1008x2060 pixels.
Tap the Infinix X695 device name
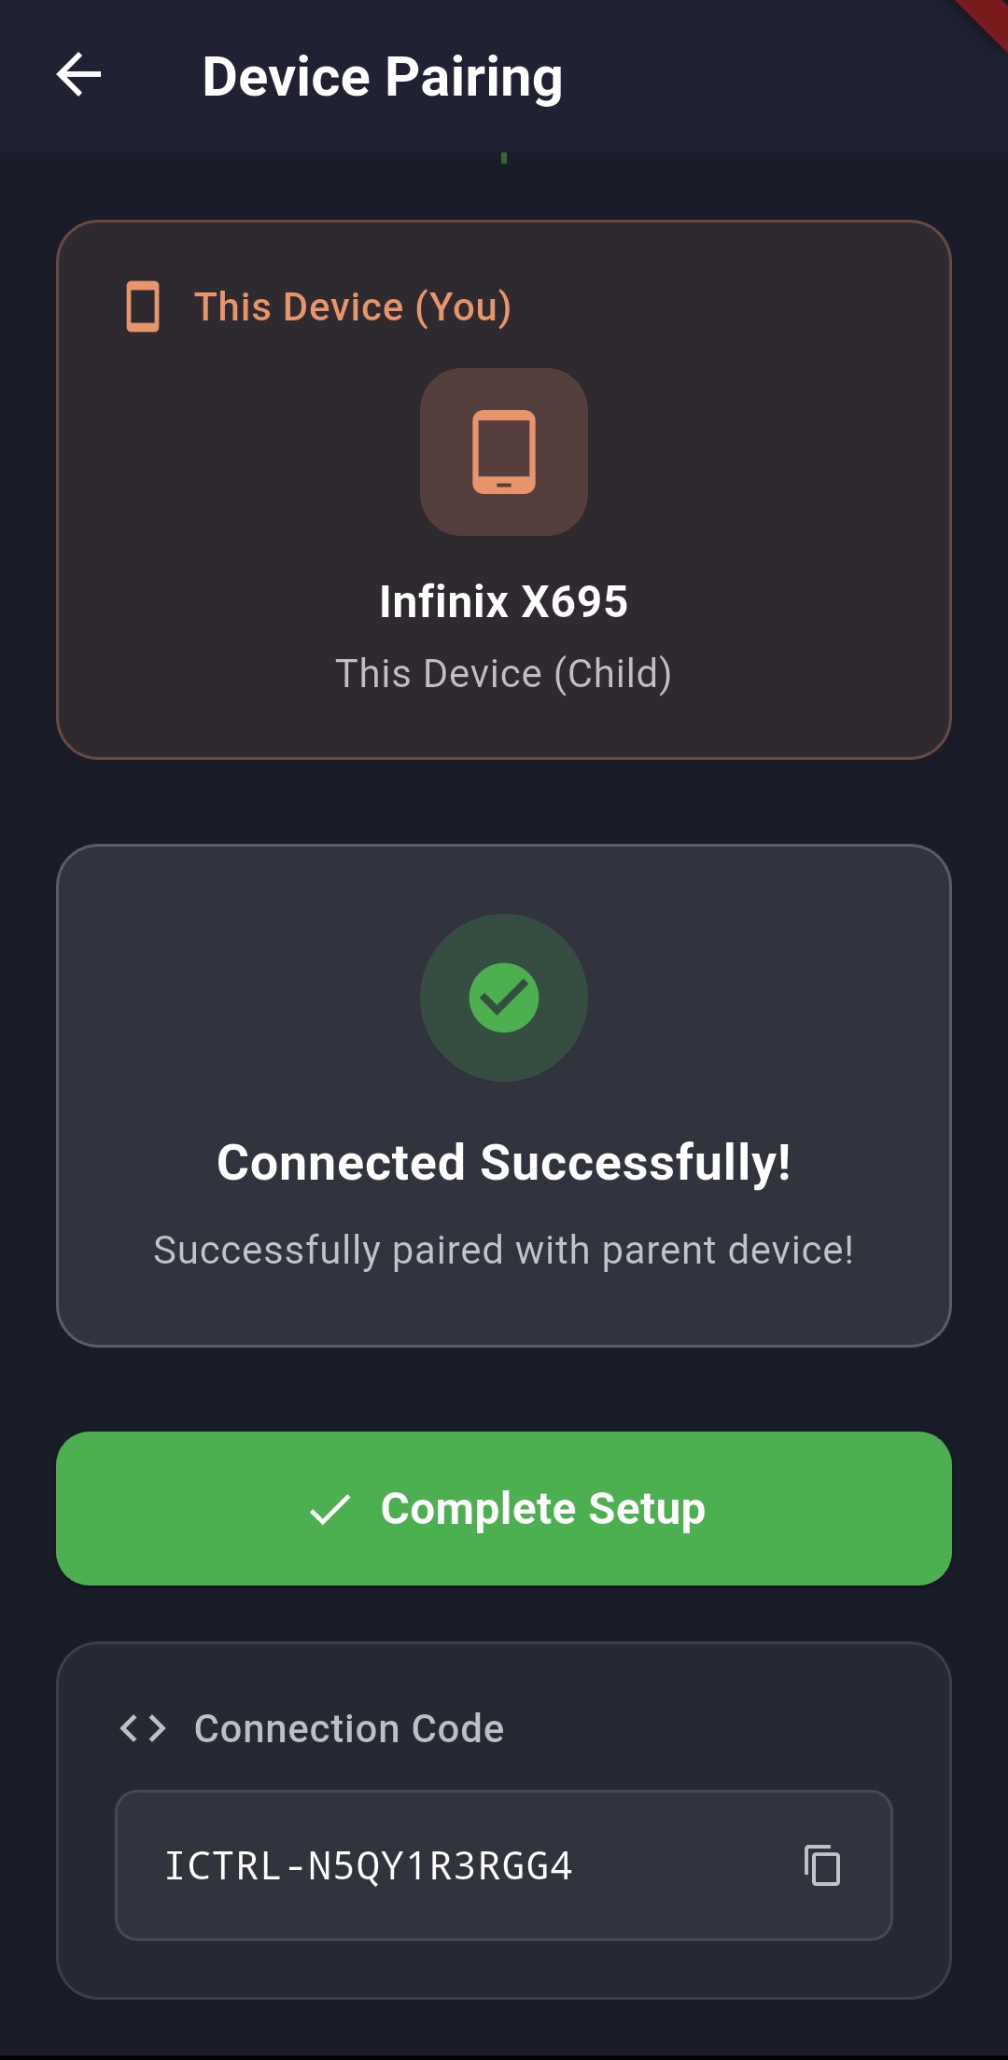tap(504, 600)
